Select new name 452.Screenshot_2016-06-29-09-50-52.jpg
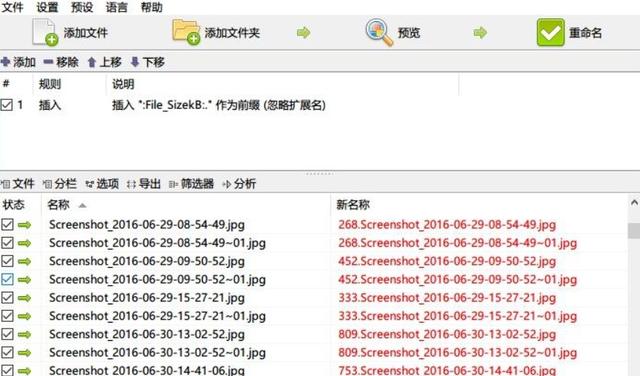 447,261
